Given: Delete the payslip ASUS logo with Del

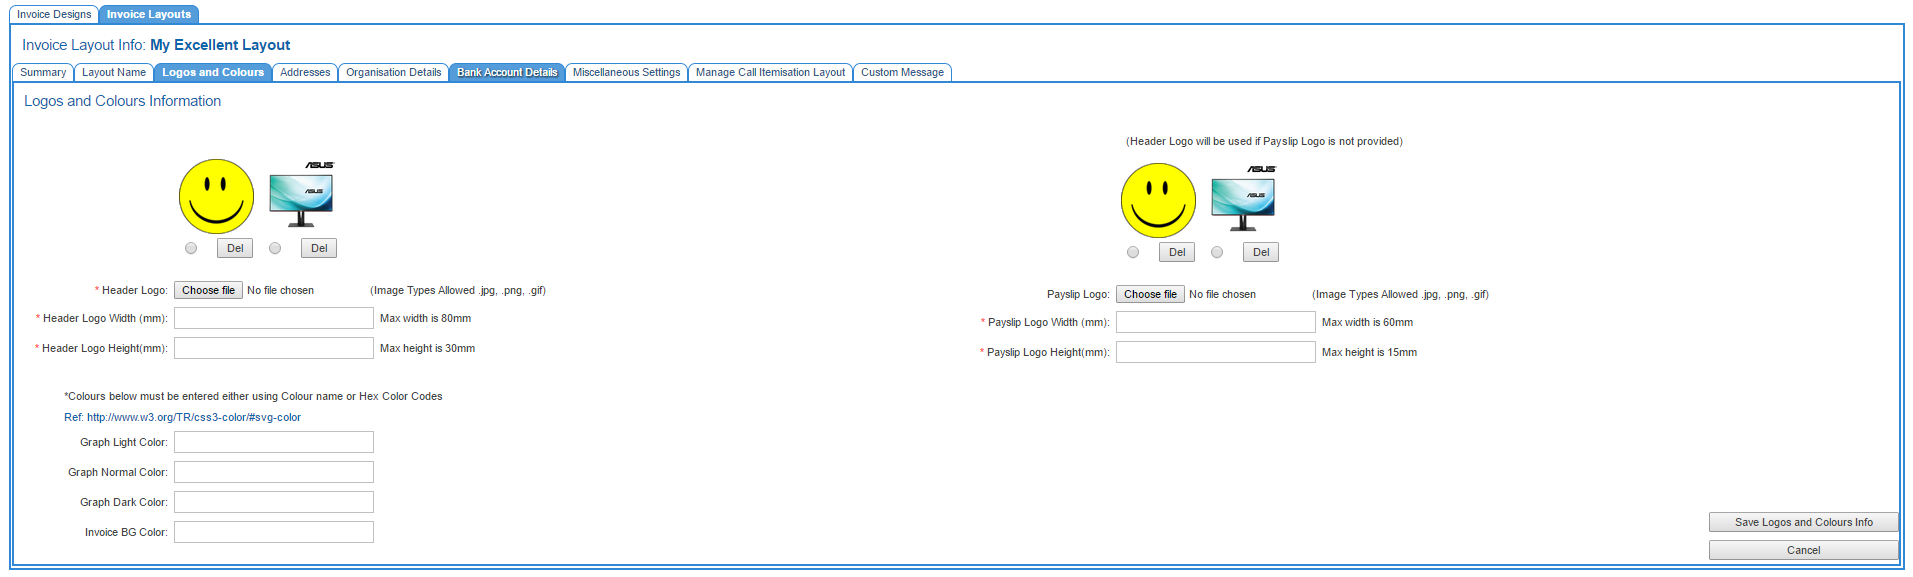Looking at the screenshot, I should pyautogui.click(x=1261, y=252).
